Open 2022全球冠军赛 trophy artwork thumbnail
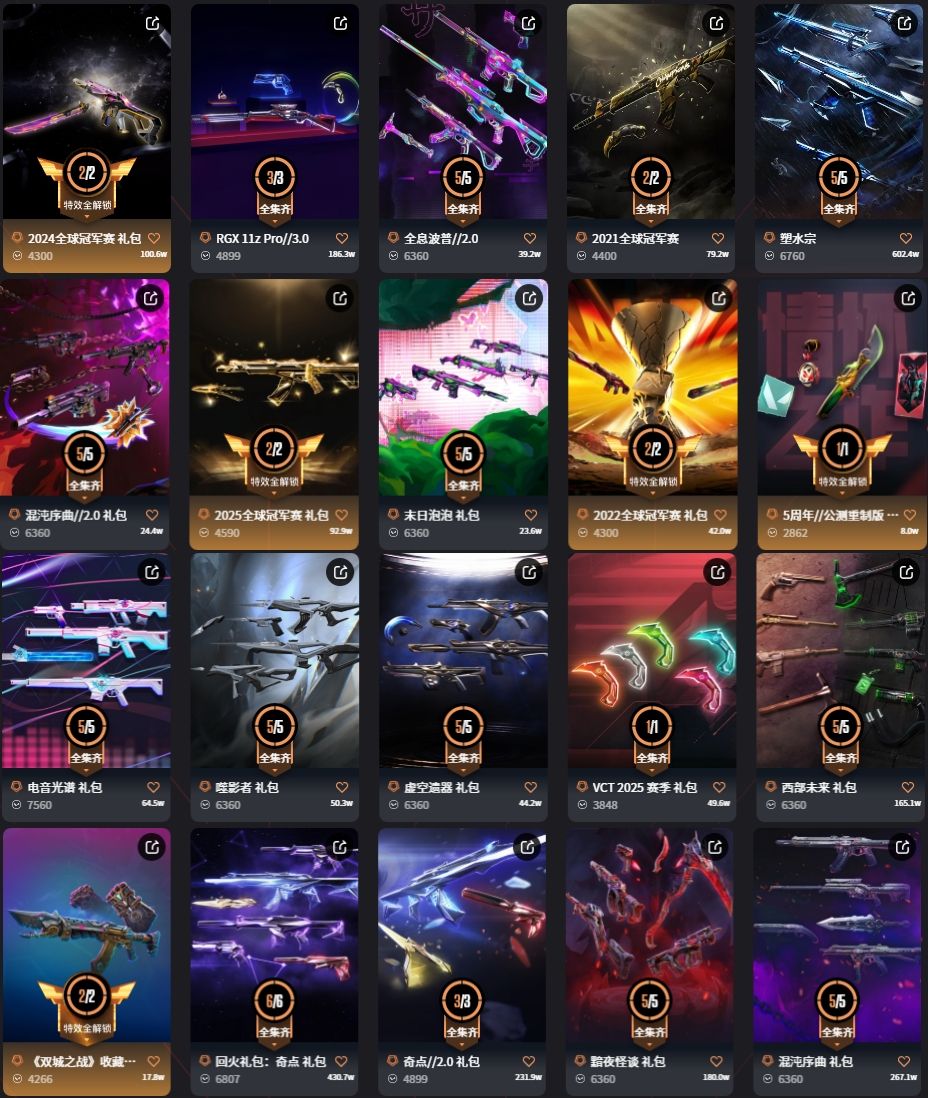928x1098 pixels. pos(653,387)
